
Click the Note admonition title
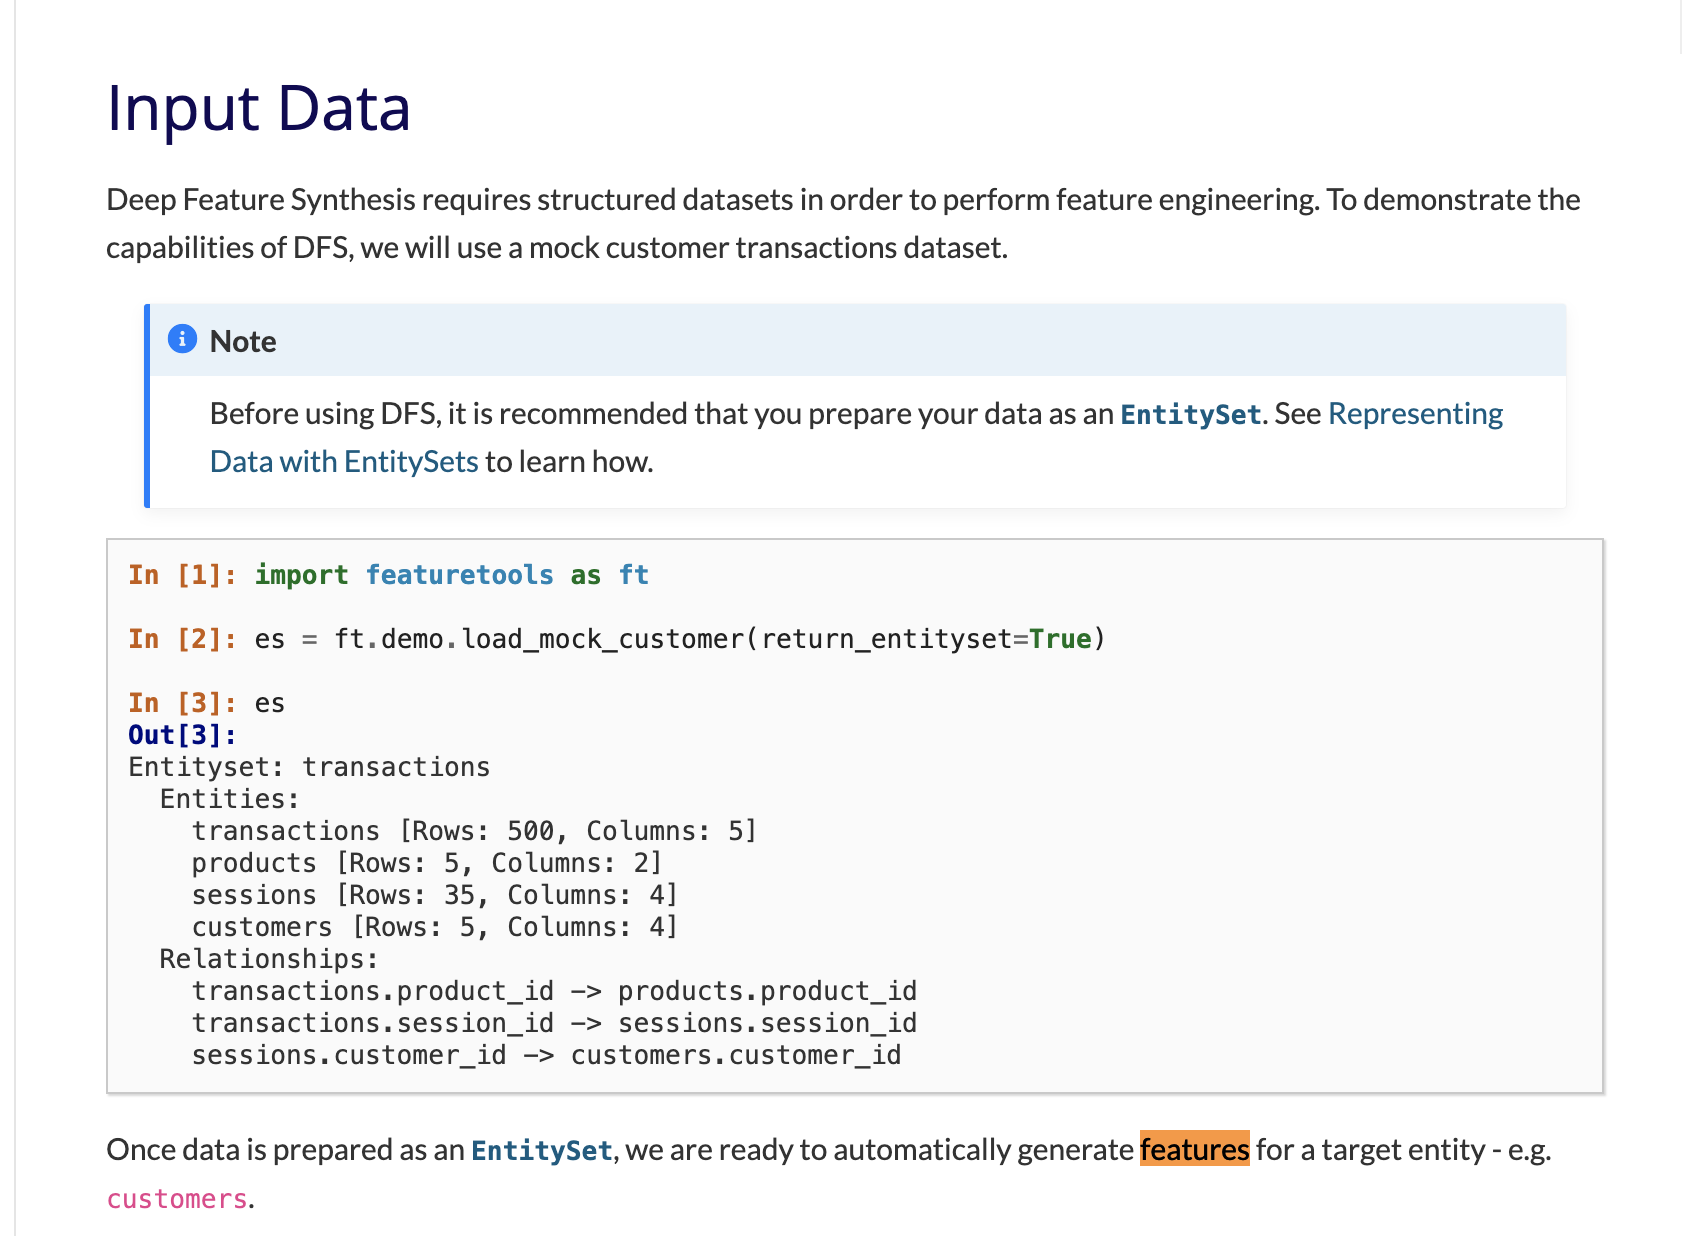(243, 342)
